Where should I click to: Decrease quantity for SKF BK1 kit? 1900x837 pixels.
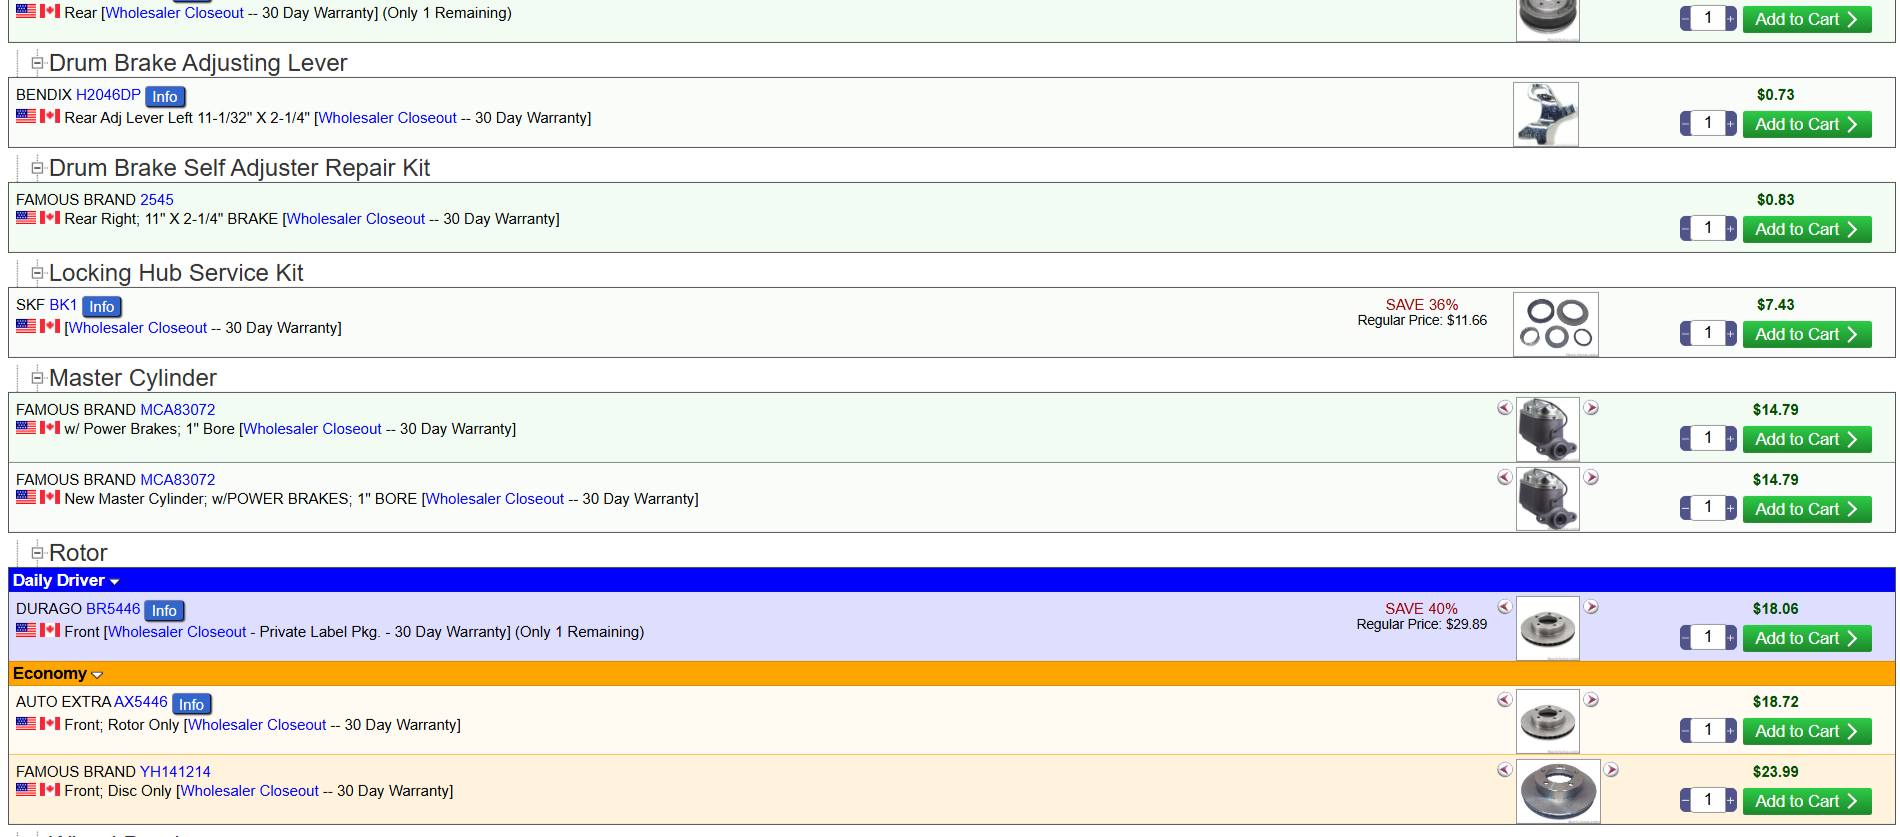coord(1686,334)
